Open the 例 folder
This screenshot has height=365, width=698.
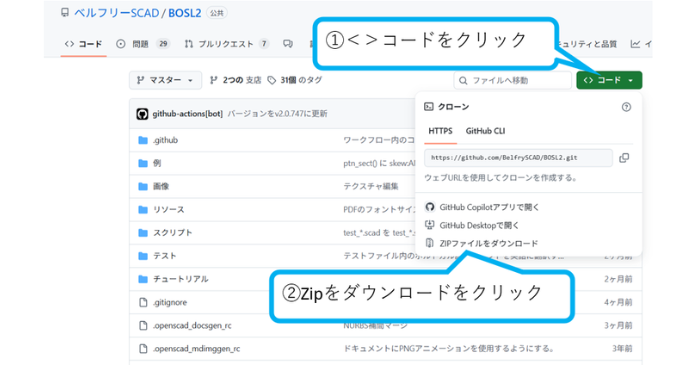(157, 163)
